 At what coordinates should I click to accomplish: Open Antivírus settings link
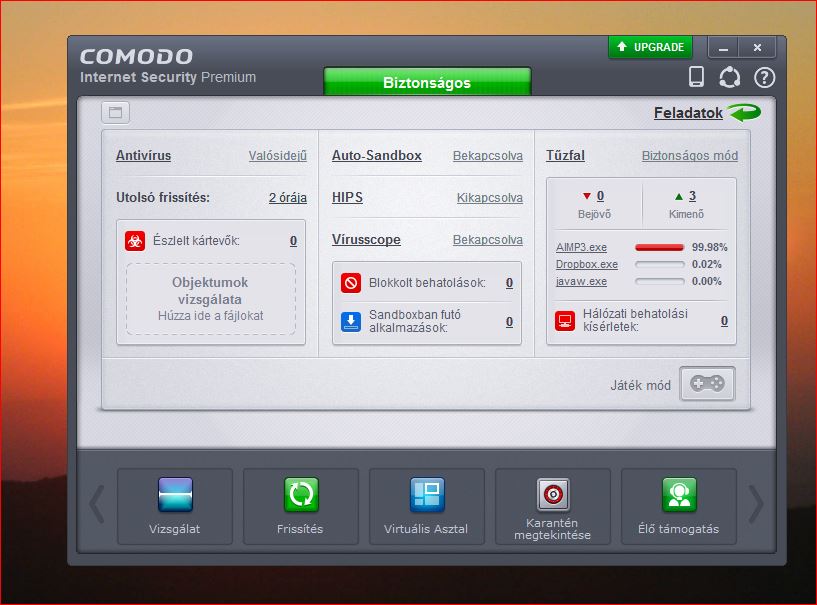143,155
